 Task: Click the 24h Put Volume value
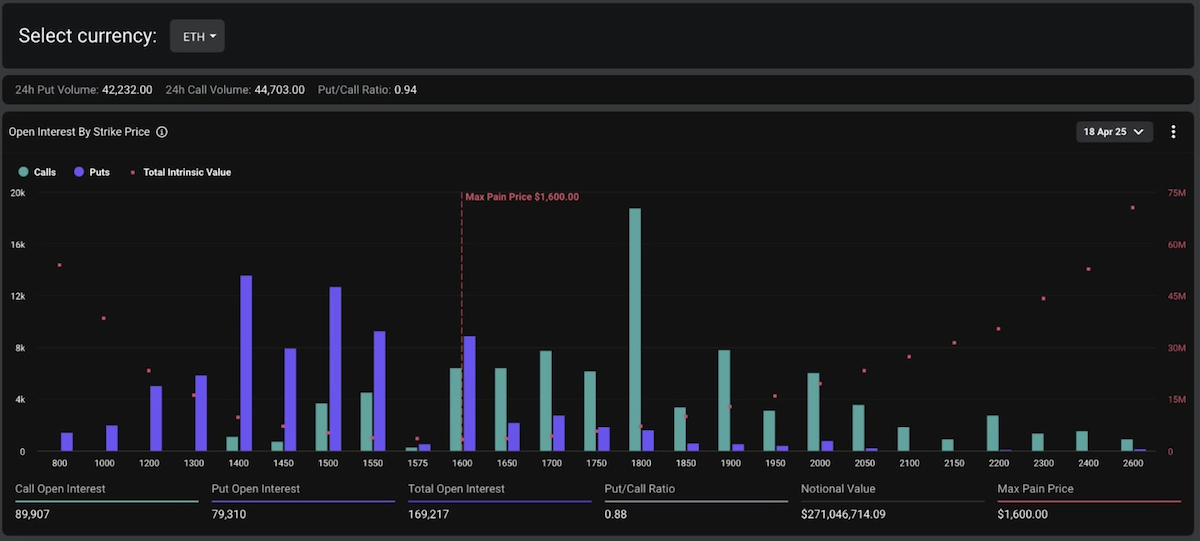click(x=127, y=90)
